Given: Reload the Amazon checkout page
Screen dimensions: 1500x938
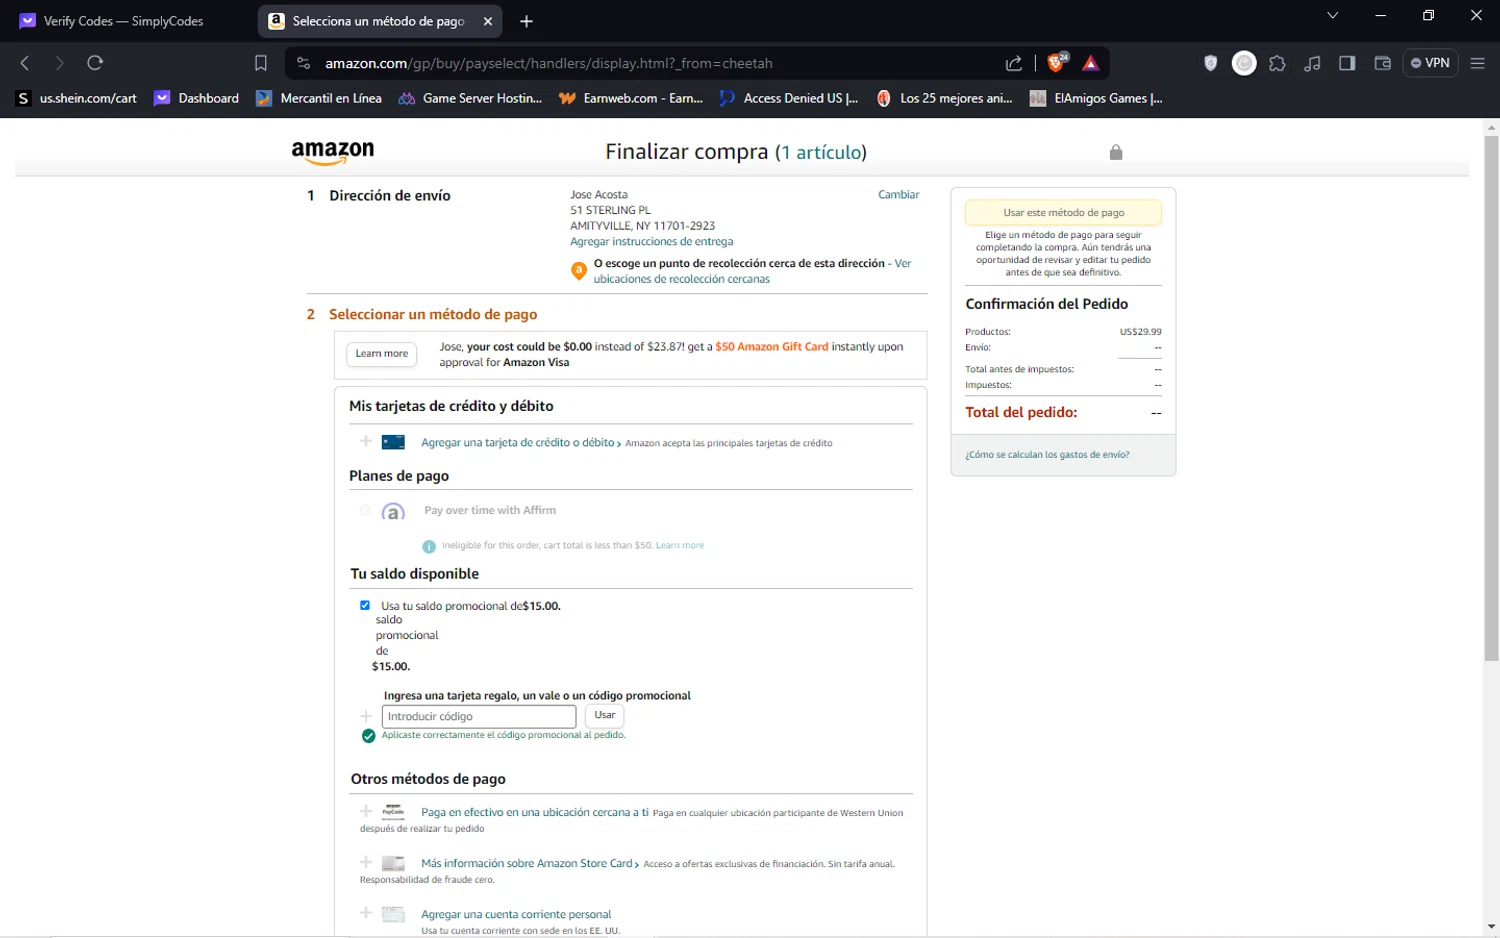Looking at the screenshot, I should pyautogui.click(x=95, y=63).
